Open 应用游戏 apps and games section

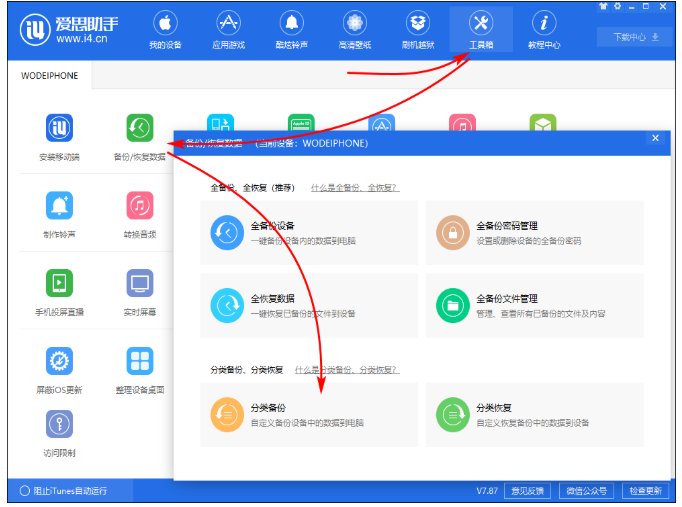[x=228, y=30]
